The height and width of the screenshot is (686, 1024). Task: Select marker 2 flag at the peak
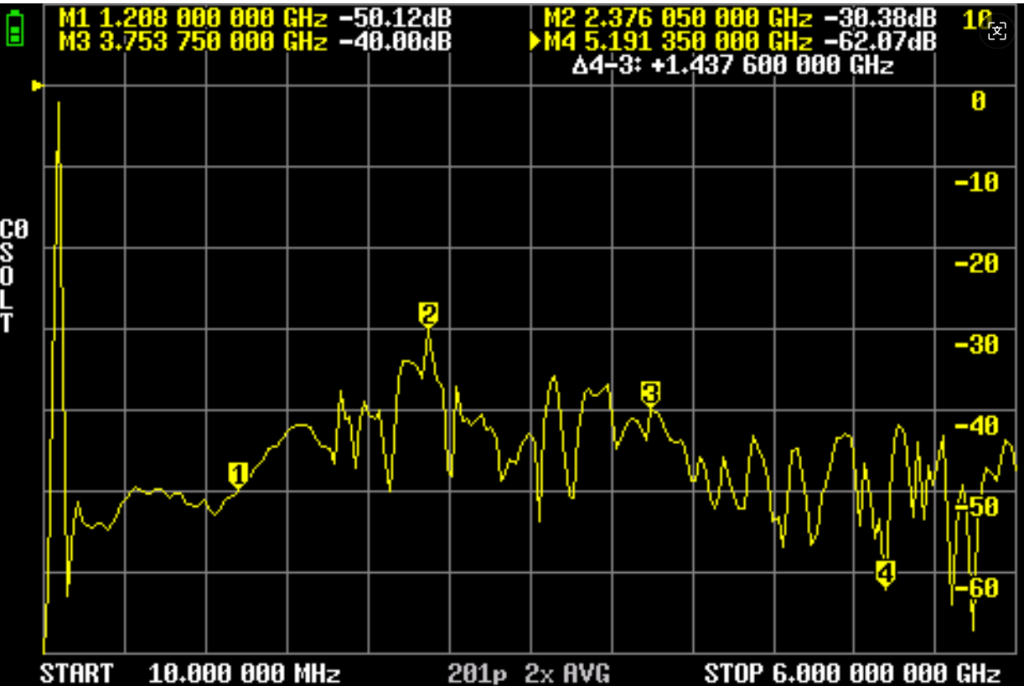tap(428, 314)
